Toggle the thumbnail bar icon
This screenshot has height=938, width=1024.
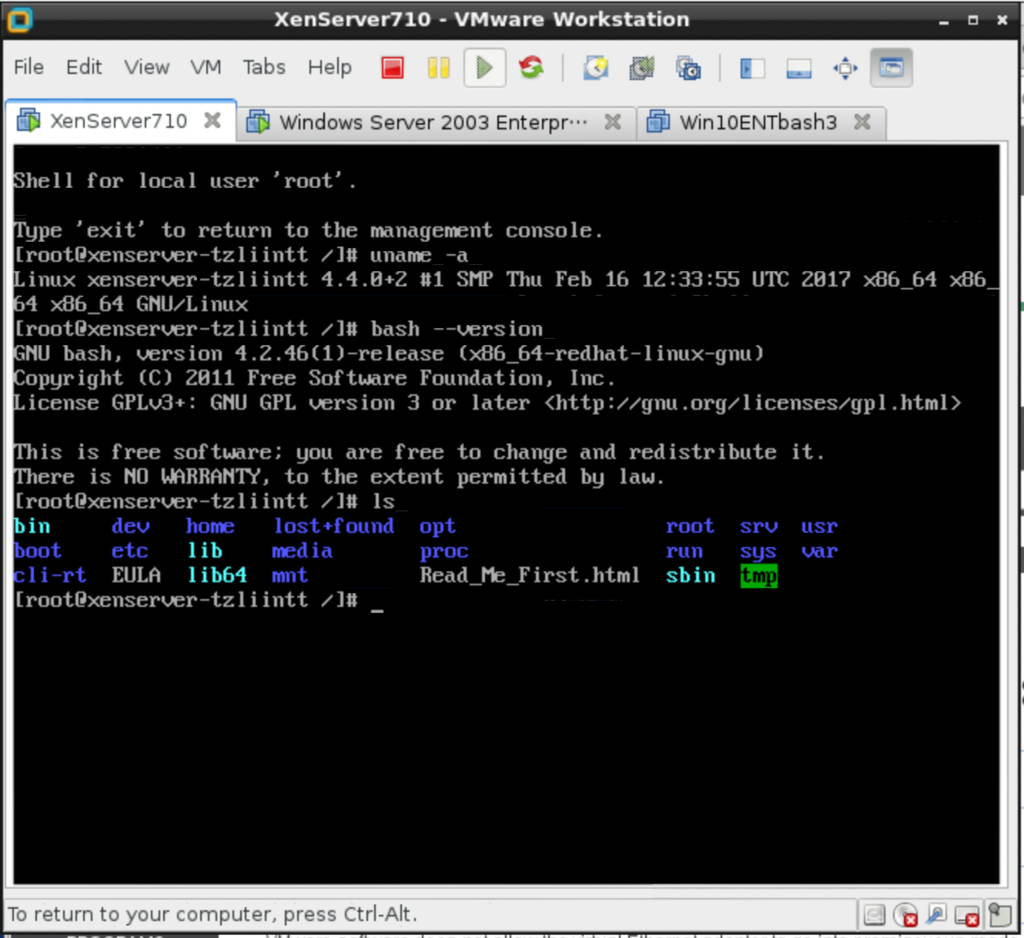[799, 68]
